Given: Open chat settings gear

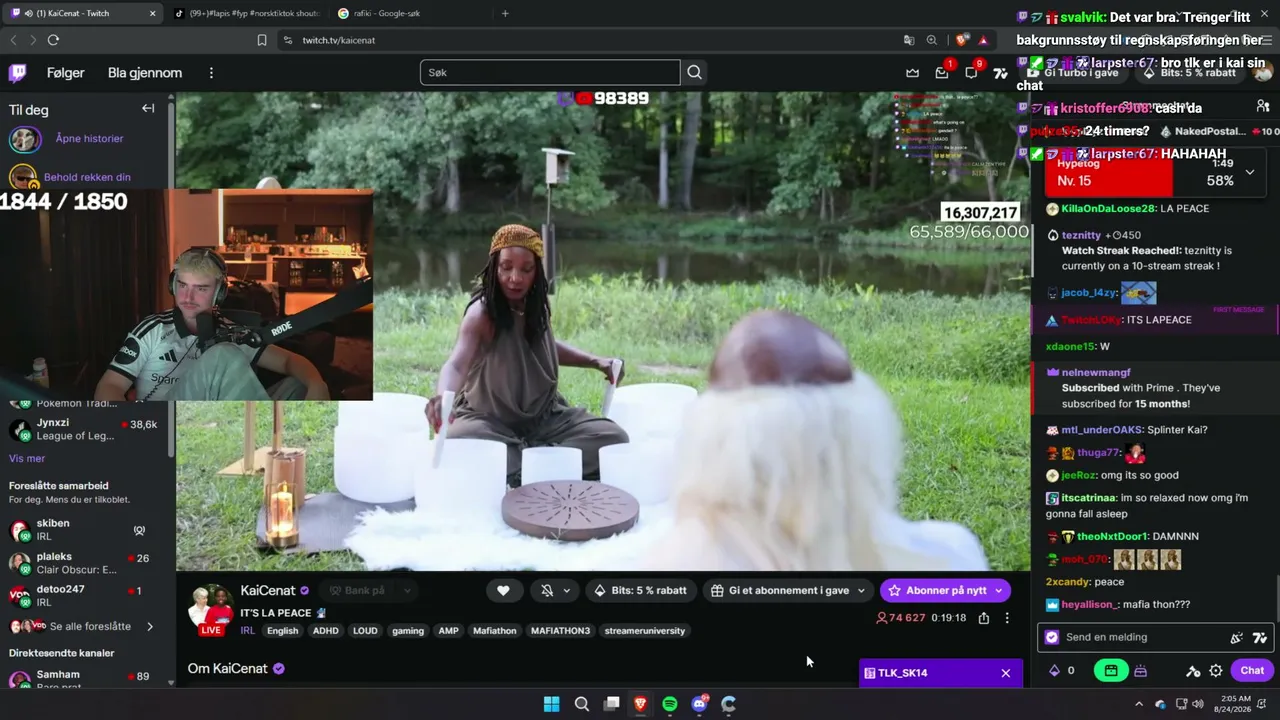Looking at the screenshot, I should pyautogui.click(x=1216, y=671).
